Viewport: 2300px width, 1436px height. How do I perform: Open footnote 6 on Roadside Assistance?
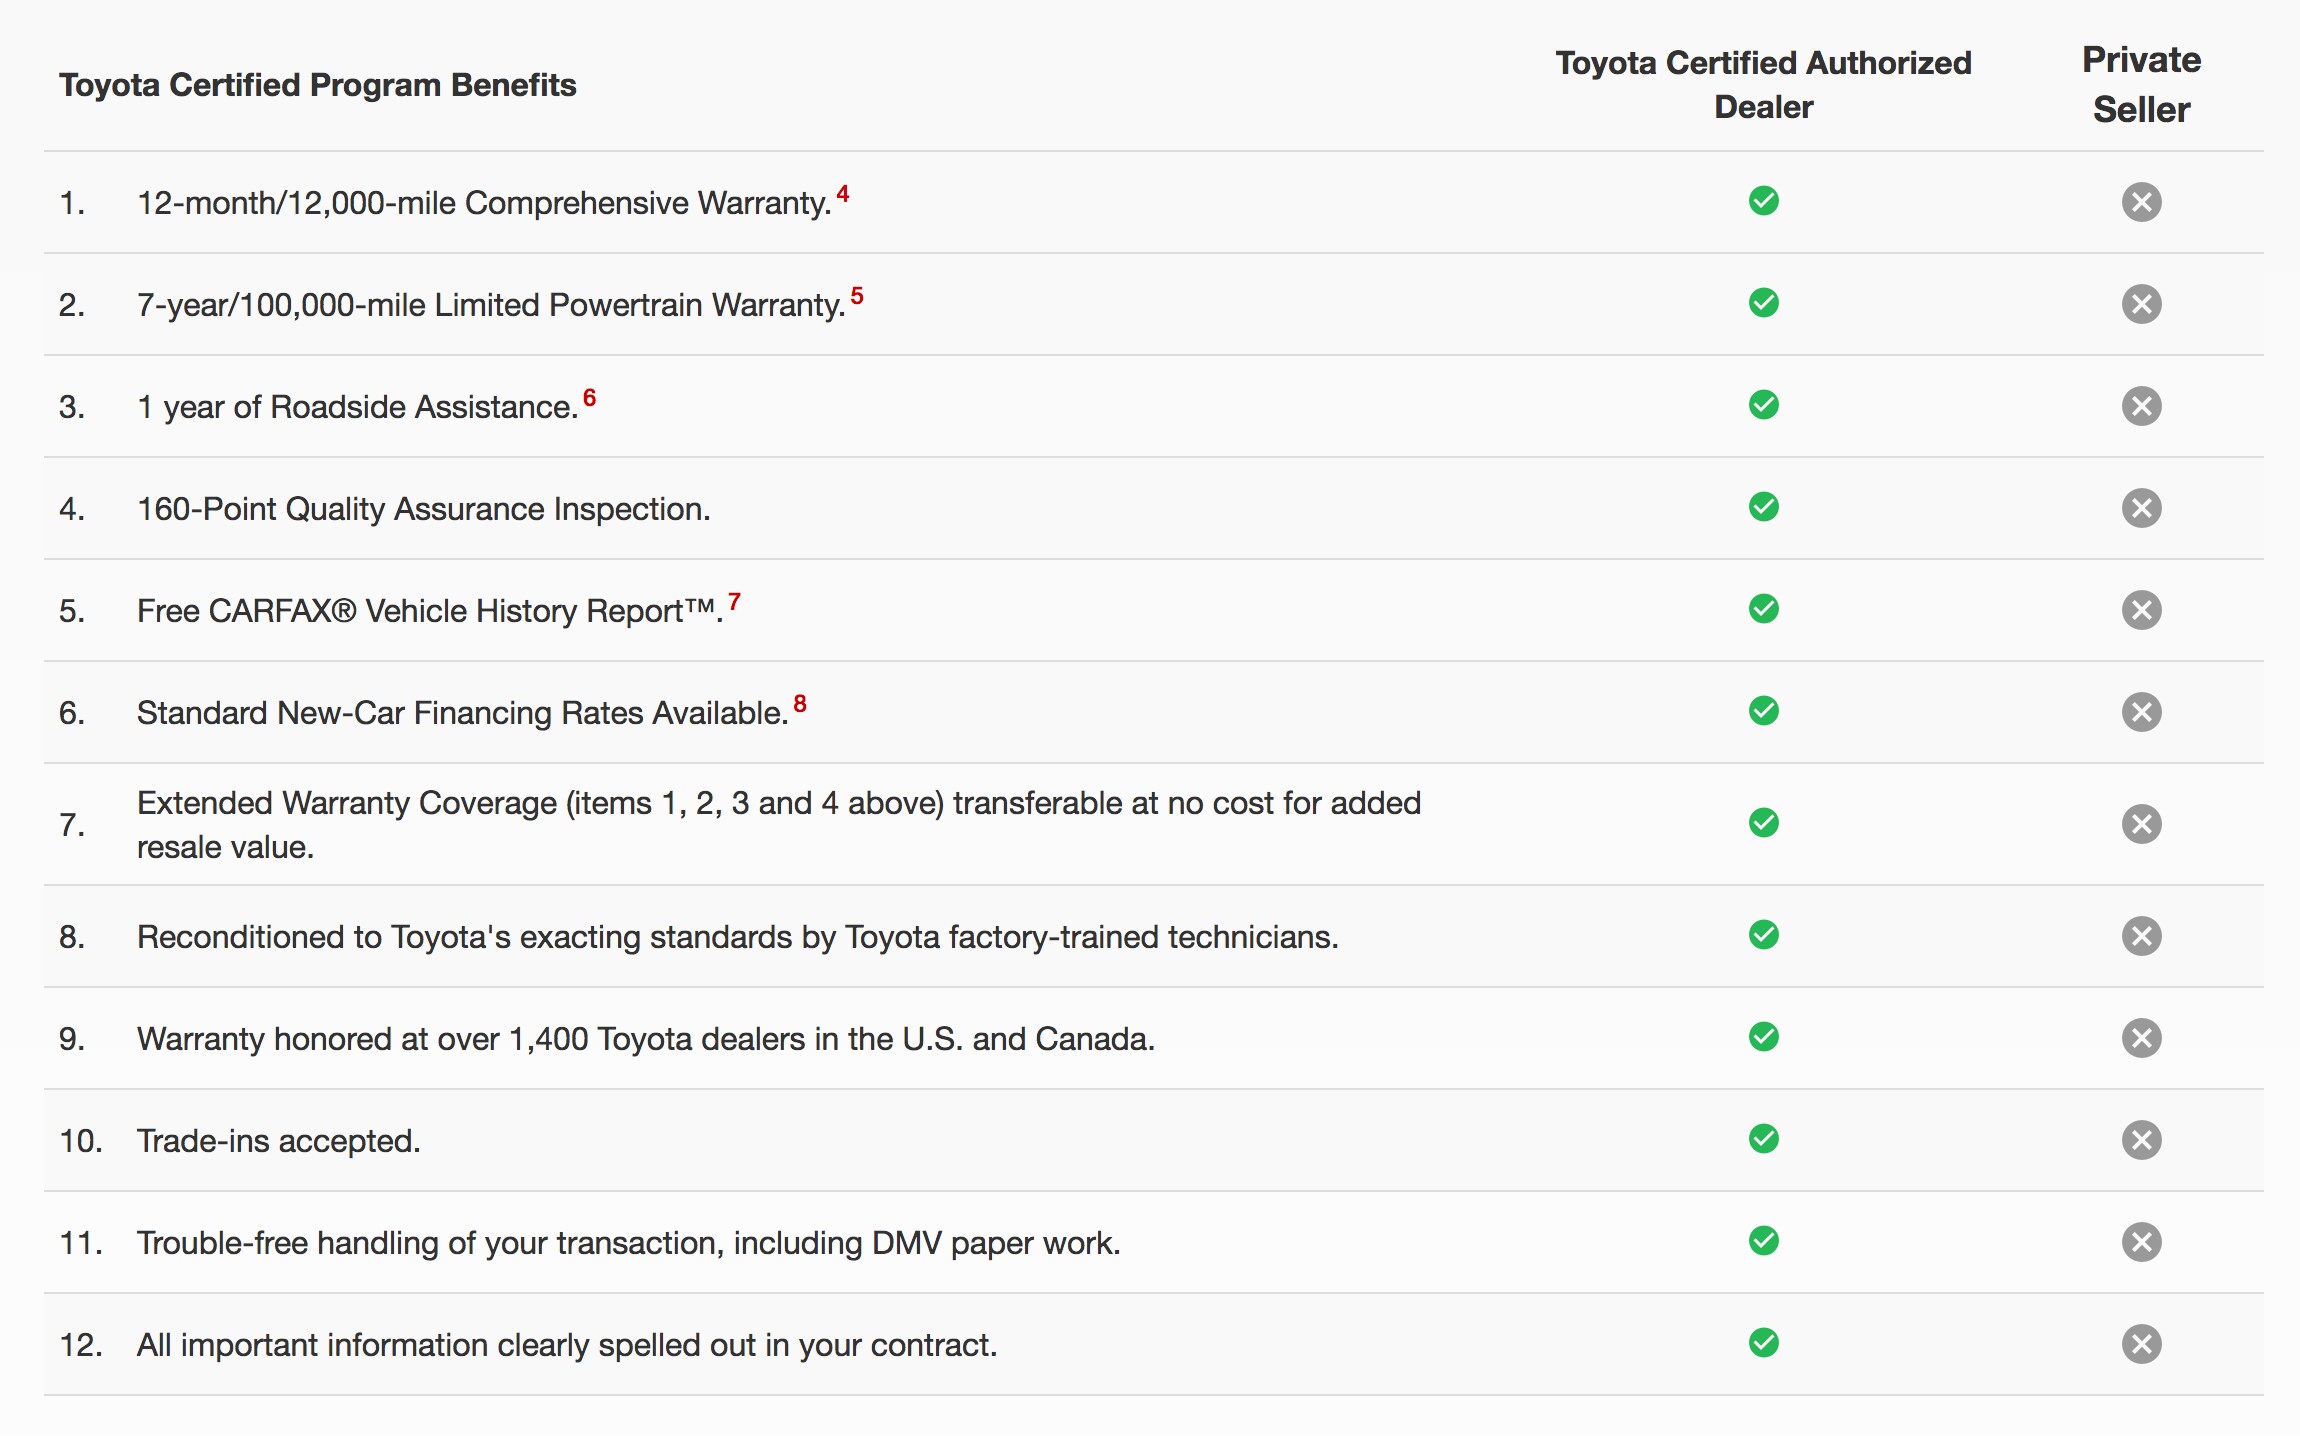pos(590,398)
